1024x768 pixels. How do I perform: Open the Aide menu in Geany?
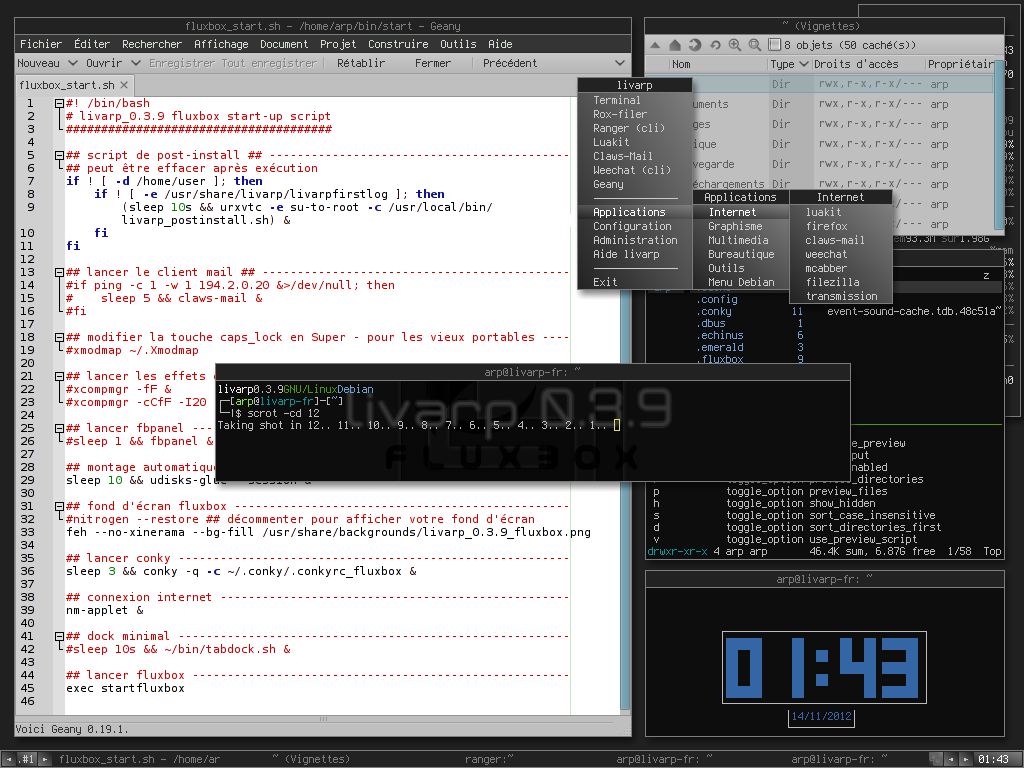500,44
